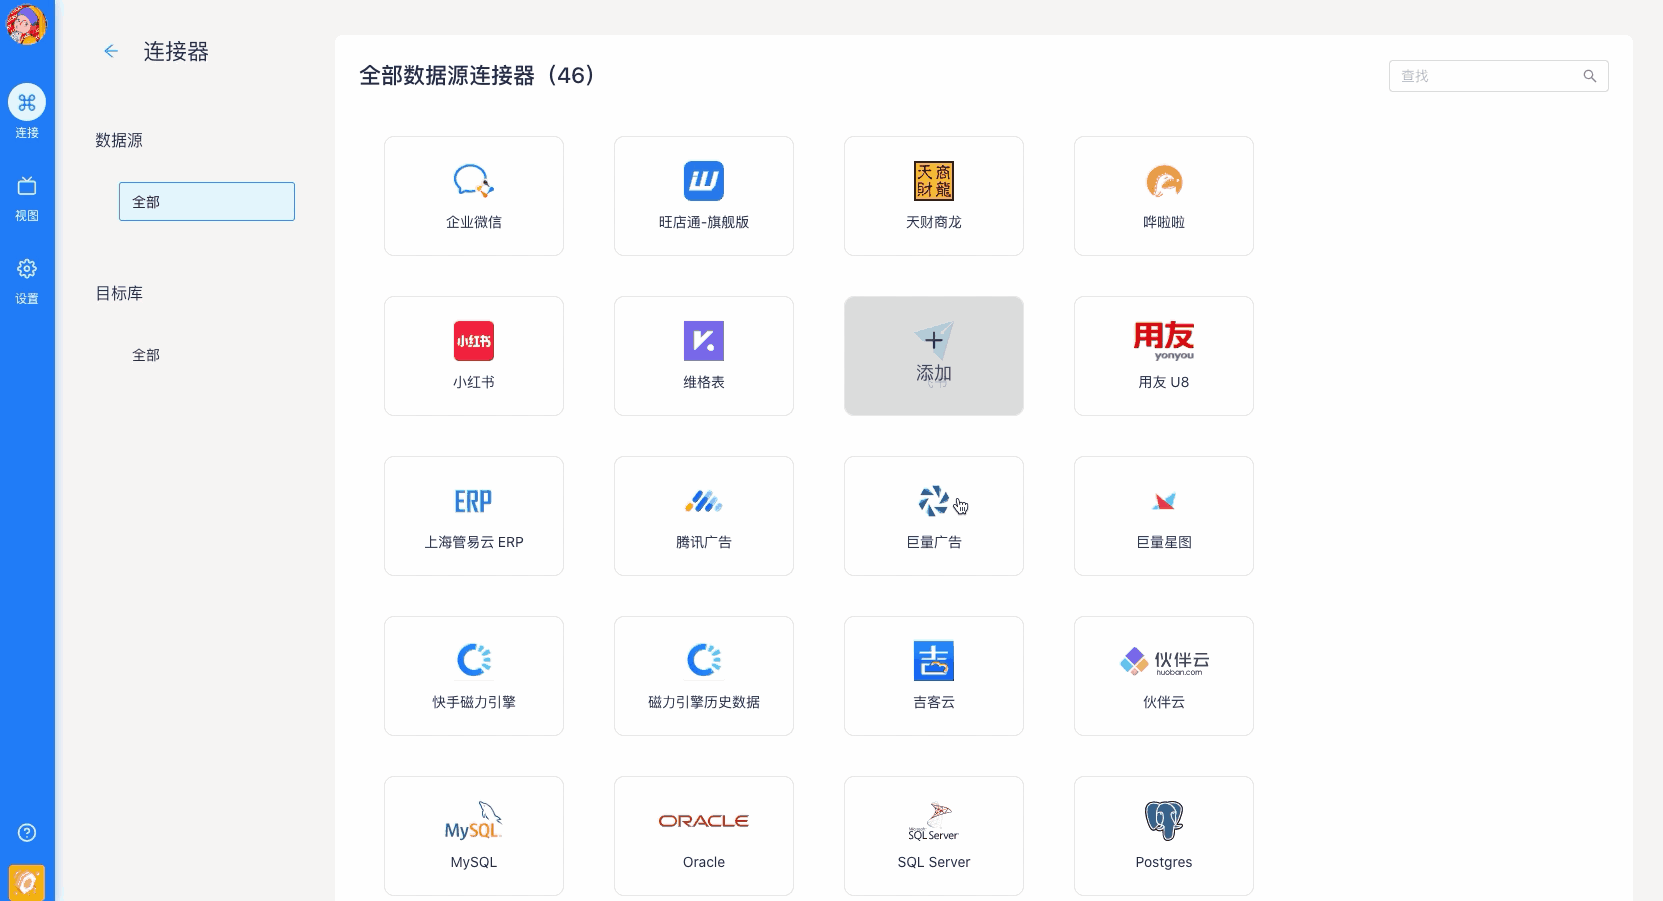Select the MySQL connector logo

click(474, 820)
